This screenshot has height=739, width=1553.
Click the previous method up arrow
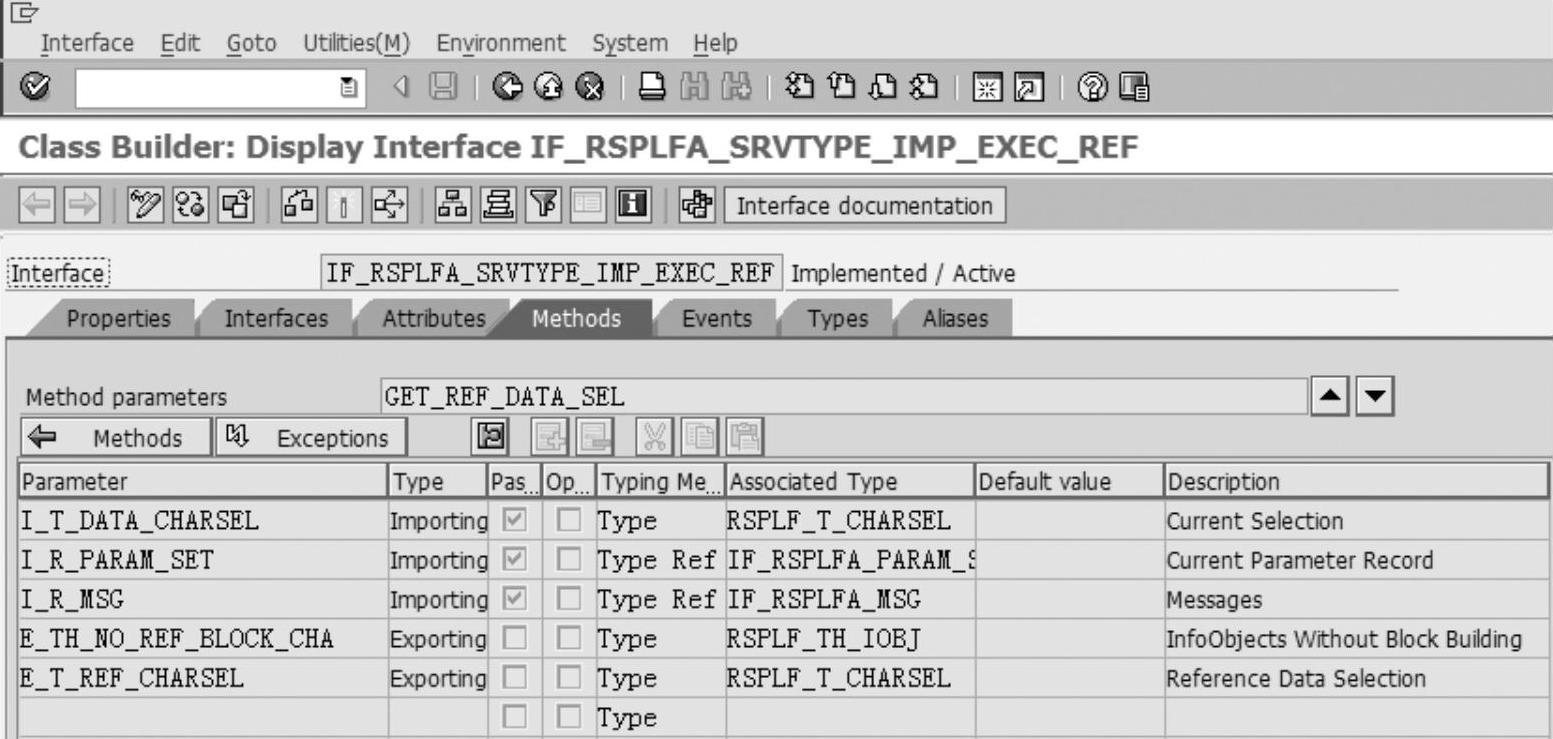pyautogui.click(x=1330, y=396)
